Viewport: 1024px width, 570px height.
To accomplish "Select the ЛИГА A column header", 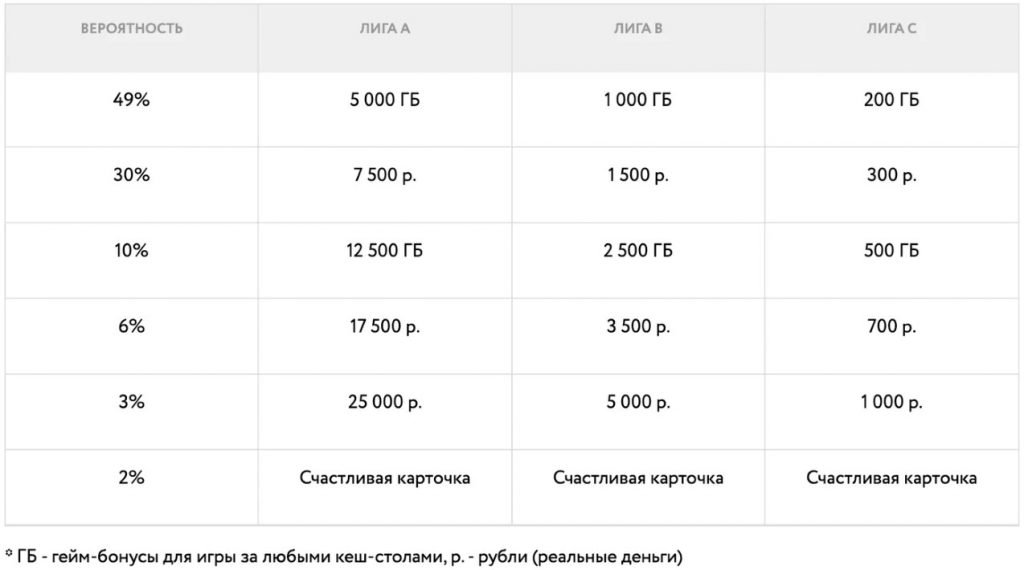I will click(385, 28).
